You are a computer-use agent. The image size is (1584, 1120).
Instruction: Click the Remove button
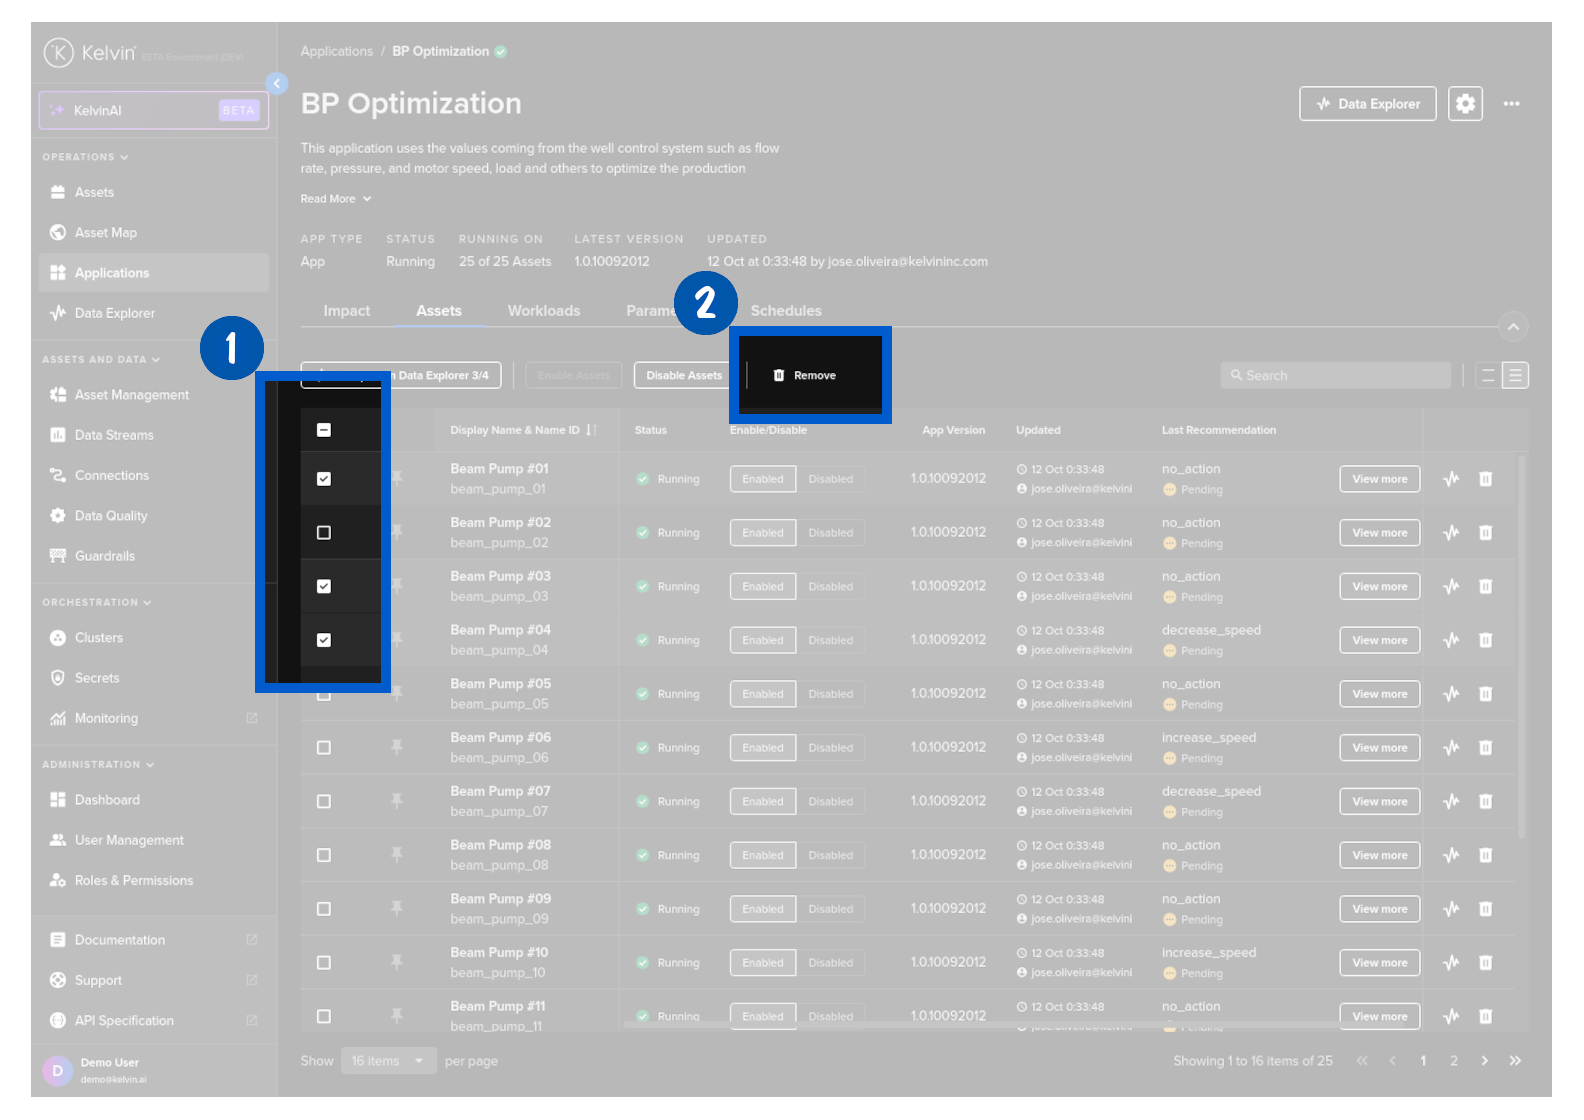tap(805, 376)
